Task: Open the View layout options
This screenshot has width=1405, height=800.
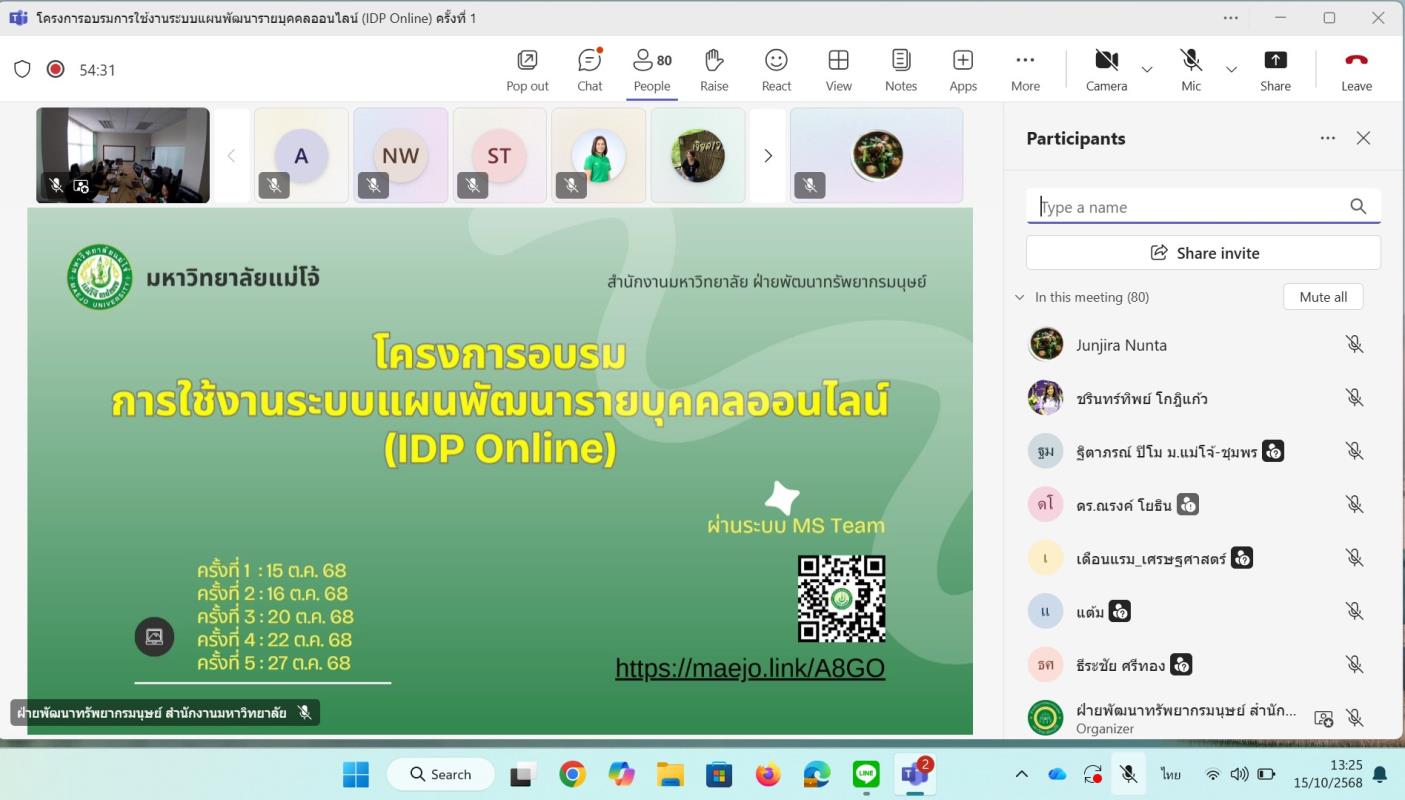Action: coord(838,70)
